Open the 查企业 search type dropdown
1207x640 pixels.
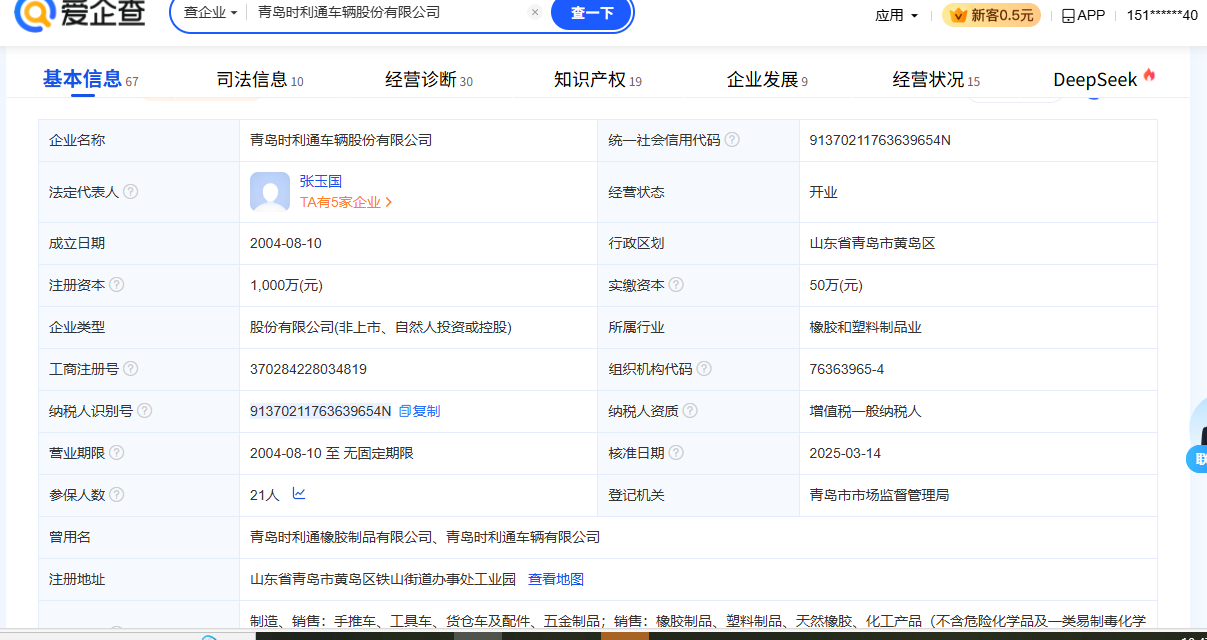(211, 13)
